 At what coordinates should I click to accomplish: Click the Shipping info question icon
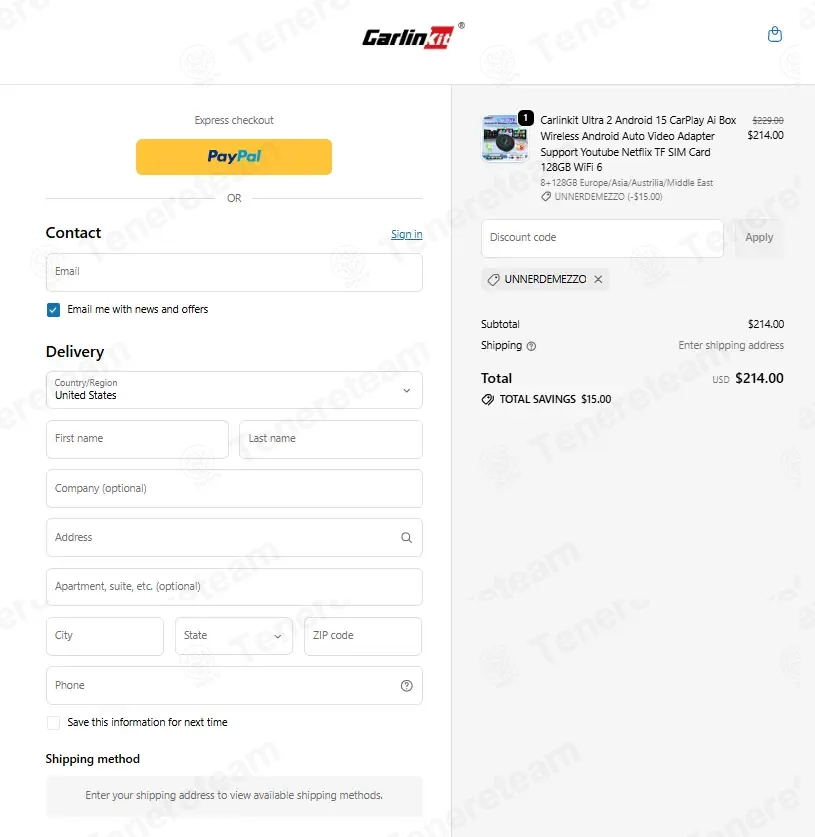531,346
